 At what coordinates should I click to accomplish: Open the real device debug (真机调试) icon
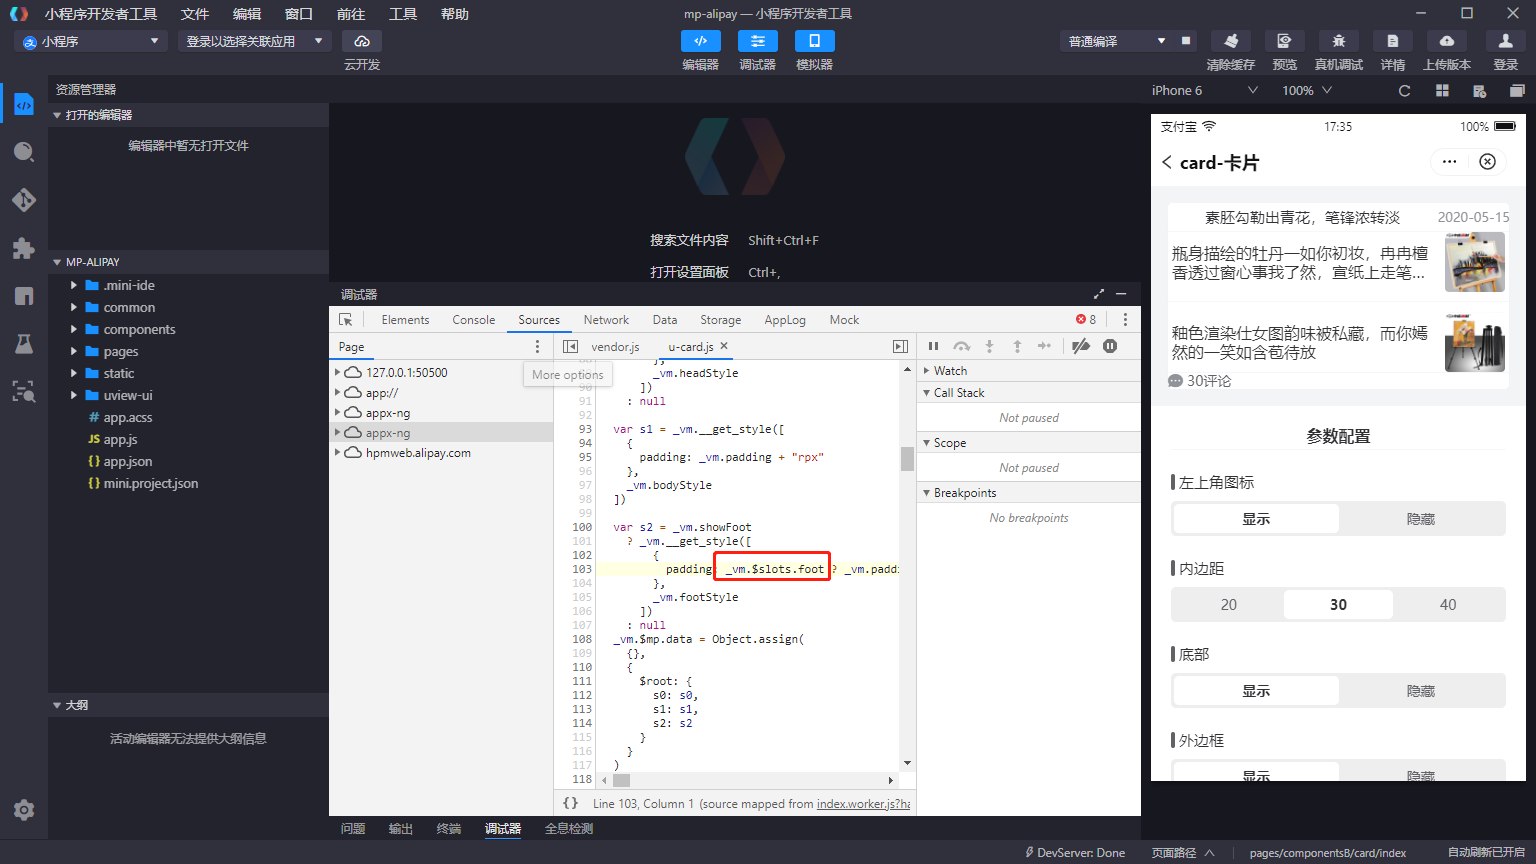[1338, 41]
